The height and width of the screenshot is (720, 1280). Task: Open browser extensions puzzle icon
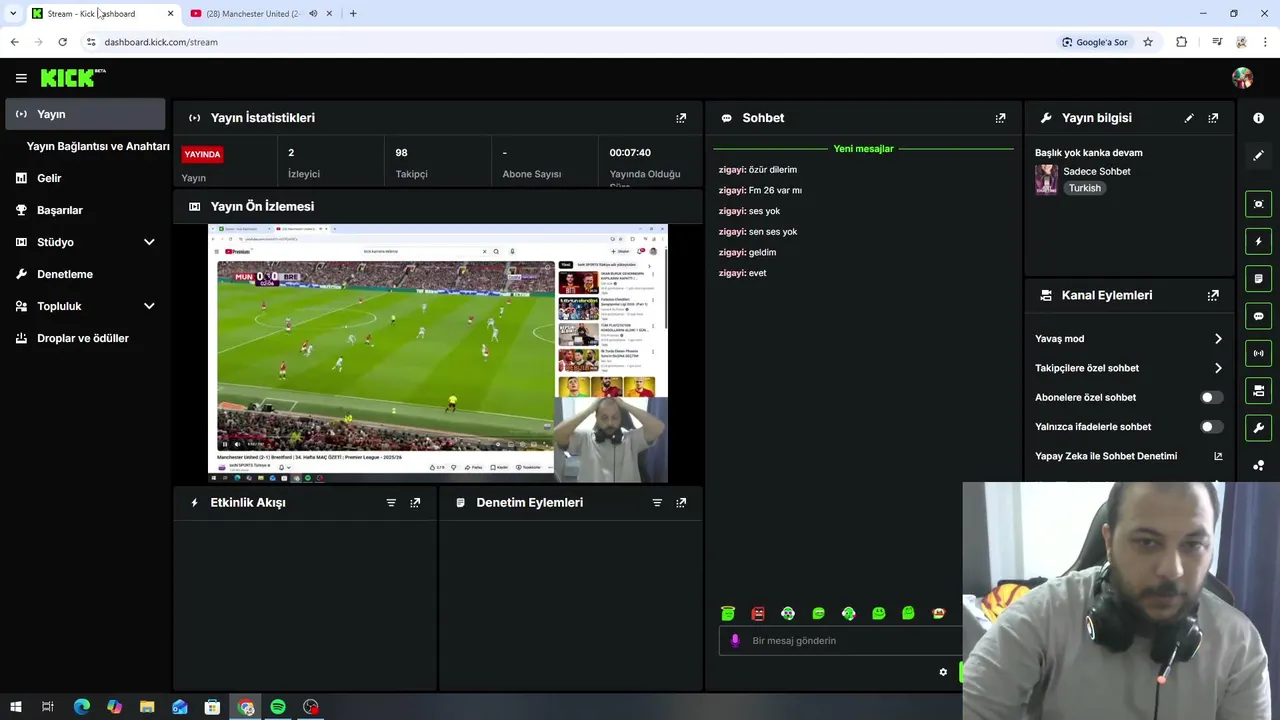[x=1182, y=42]
